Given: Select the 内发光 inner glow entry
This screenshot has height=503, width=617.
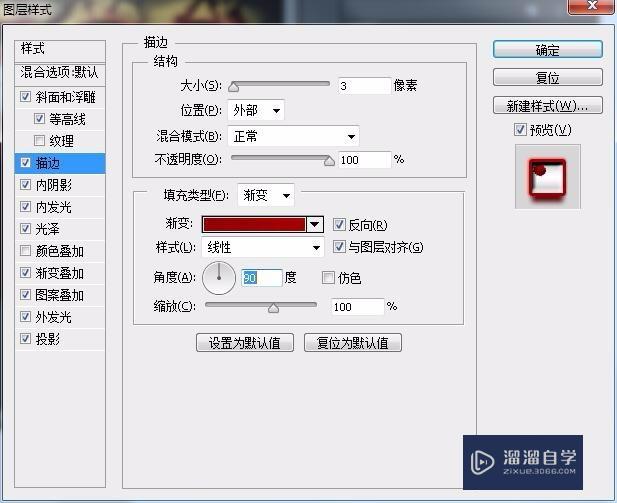Looking at the screenshot, I should point(54,207).
